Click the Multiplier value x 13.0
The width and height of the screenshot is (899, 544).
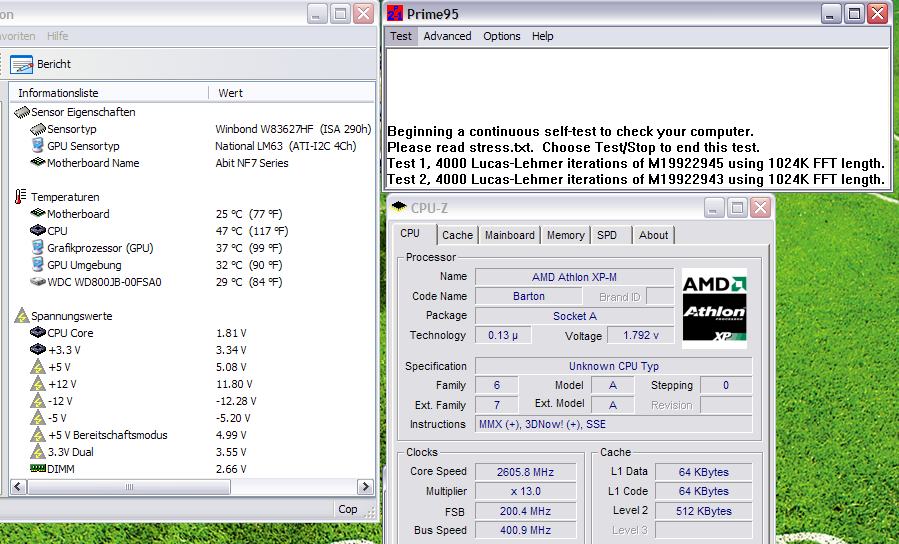click(525, 491)
